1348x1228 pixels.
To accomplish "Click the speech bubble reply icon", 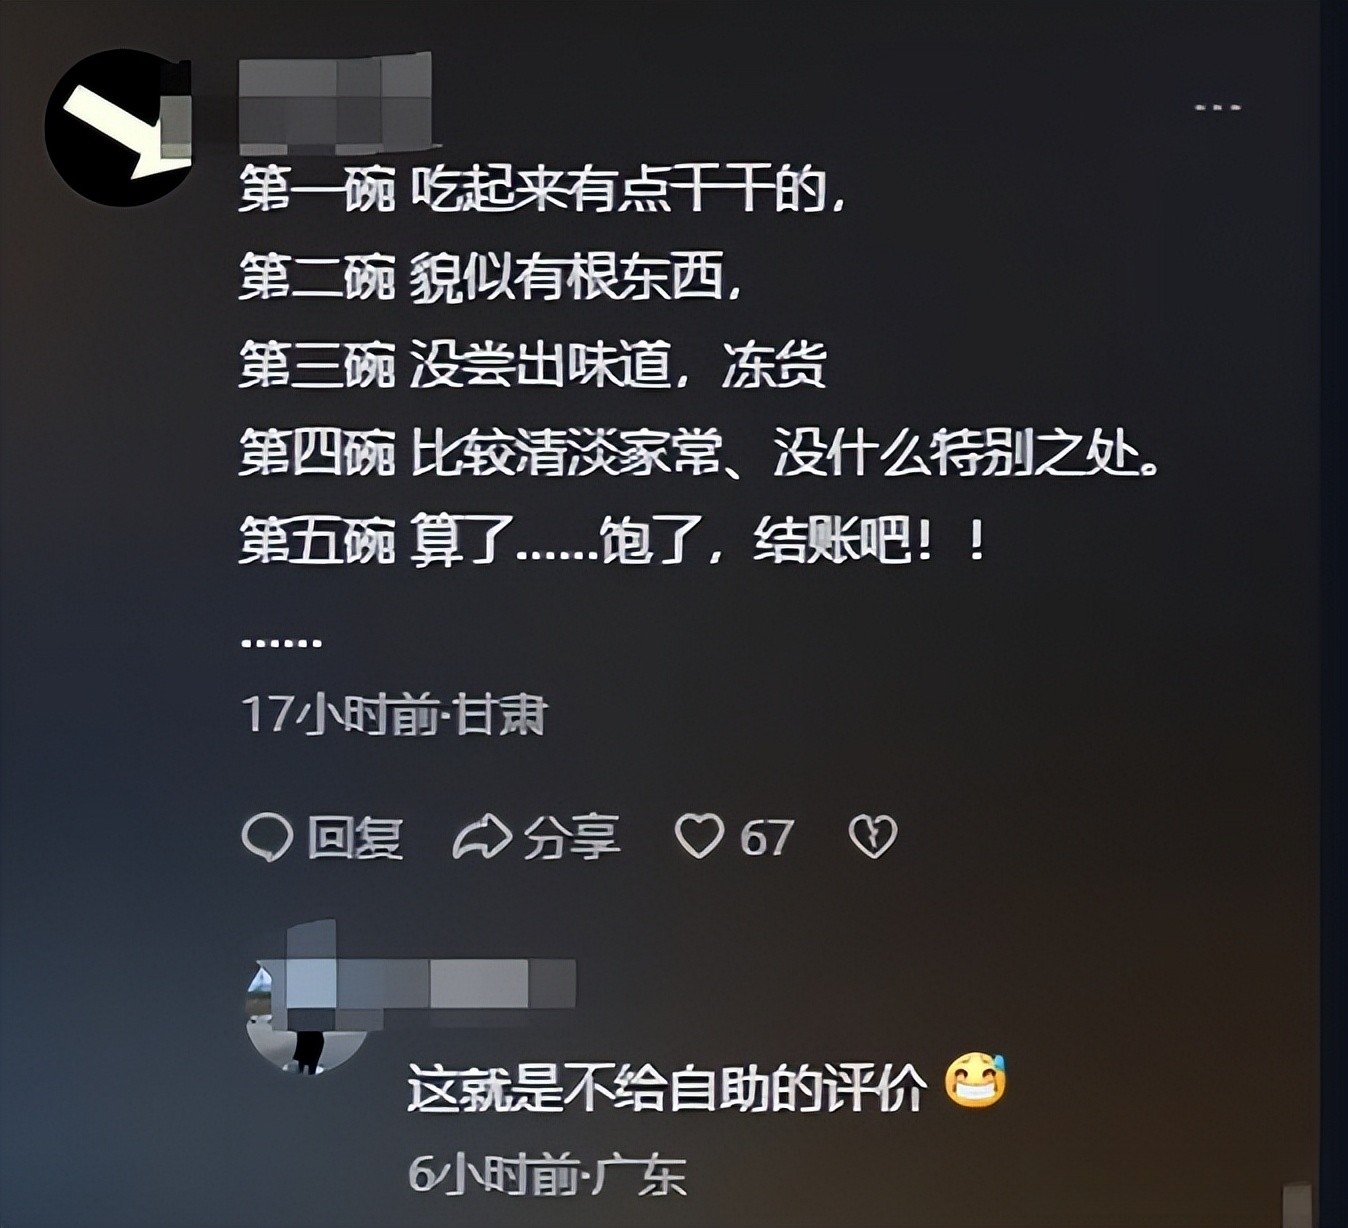I will (x=267, y=837).
